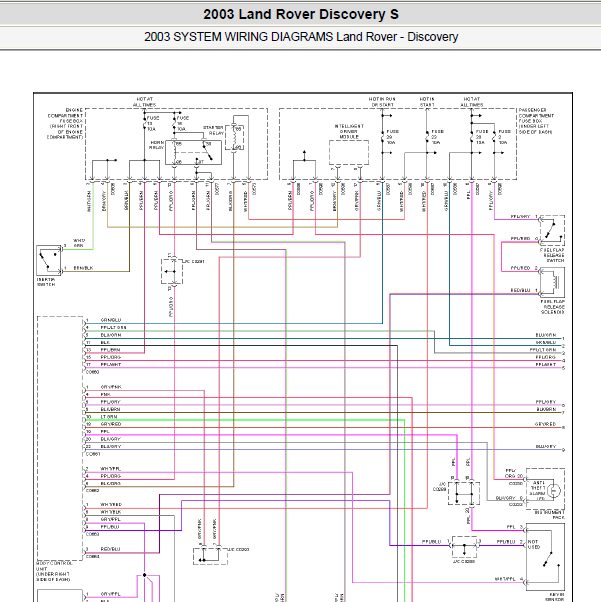This screenshot has width=601, height=602.
Task: Click the intelligent driver module dashed box
Action: (349, 153)
